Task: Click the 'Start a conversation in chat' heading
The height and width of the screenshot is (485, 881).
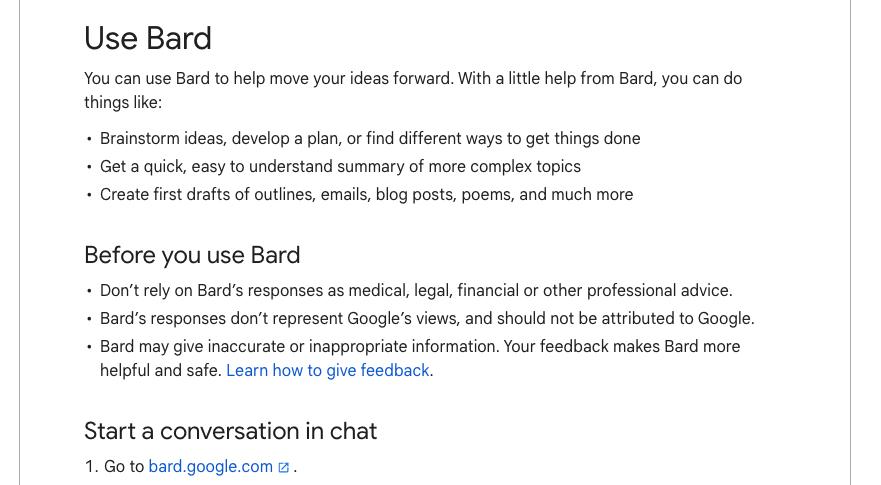Action: [x=230, y=431]
